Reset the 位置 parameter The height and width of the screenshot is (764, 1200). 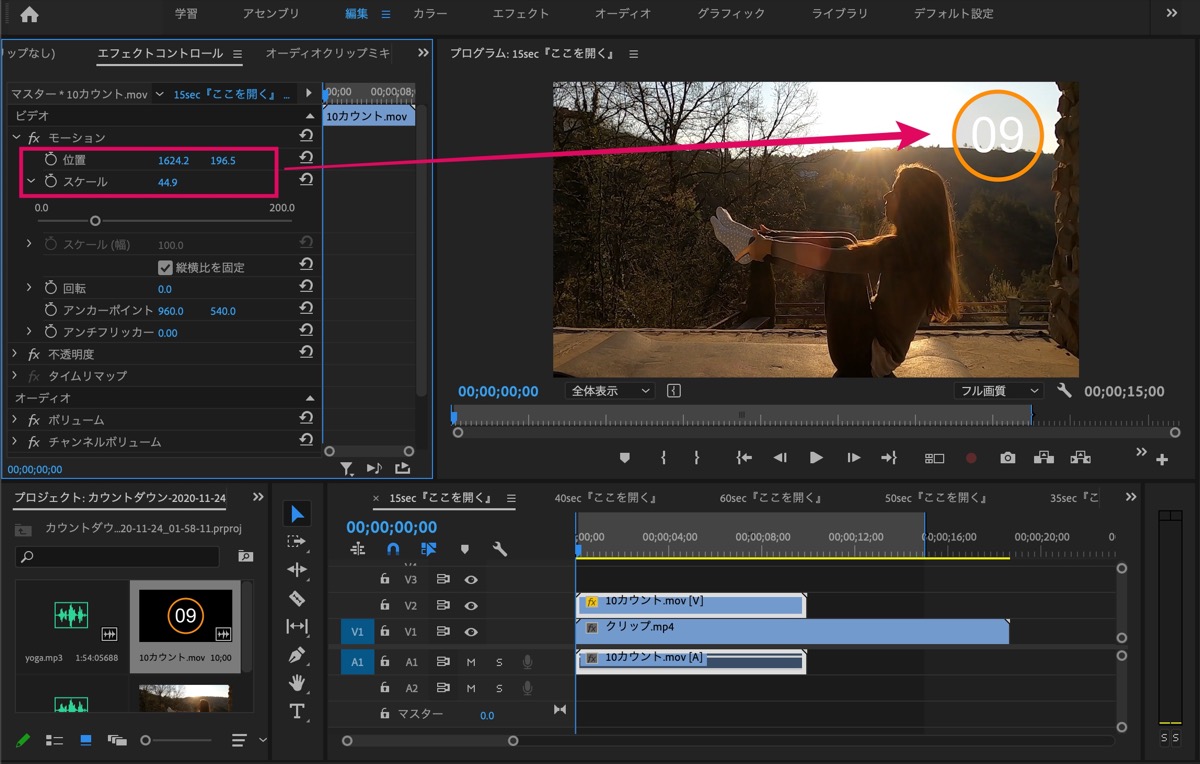coord(306,159)
